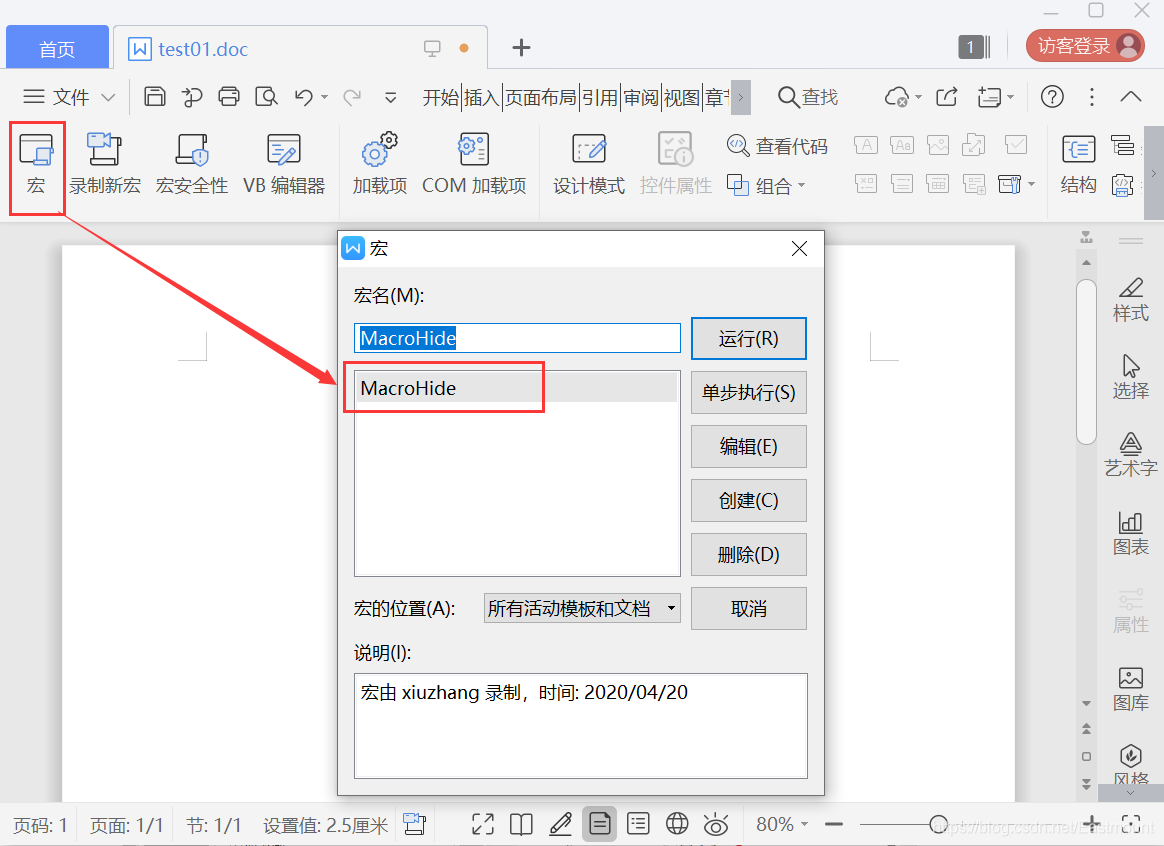The height and width of the screenshot is (846, 1164).
Task: Open the more options vertical dots menu
Action: [1091, 97]
